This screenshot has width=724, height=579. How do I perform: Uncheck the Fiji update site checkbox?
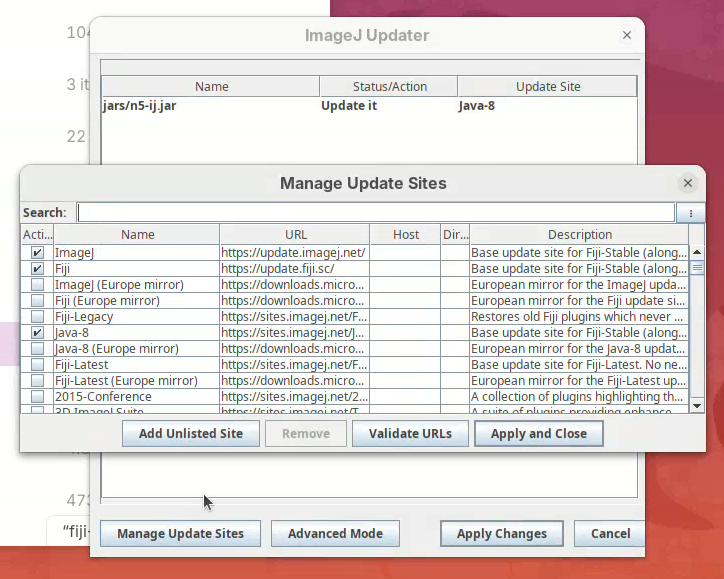37,269
